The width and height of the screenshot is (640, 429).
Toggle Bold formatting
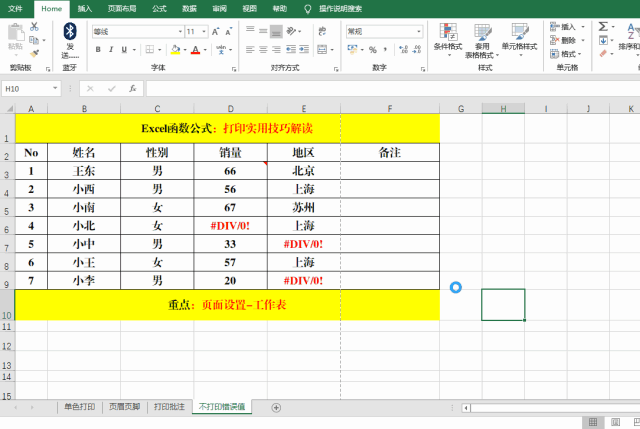pyautogui.click(x=98, y=49)
